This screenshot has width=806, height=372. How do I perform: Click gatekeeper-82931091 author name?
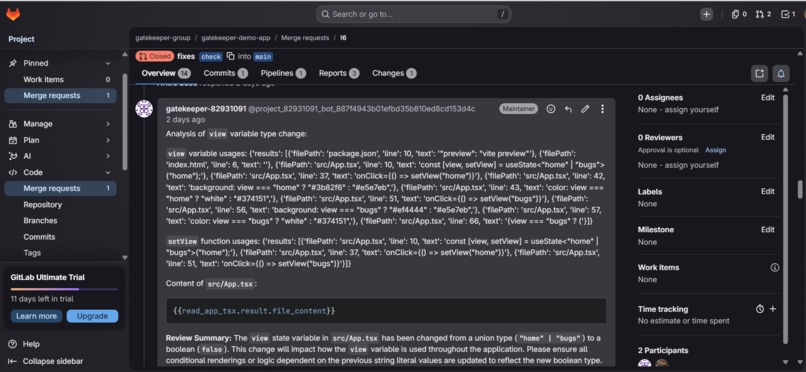point(206,109)
